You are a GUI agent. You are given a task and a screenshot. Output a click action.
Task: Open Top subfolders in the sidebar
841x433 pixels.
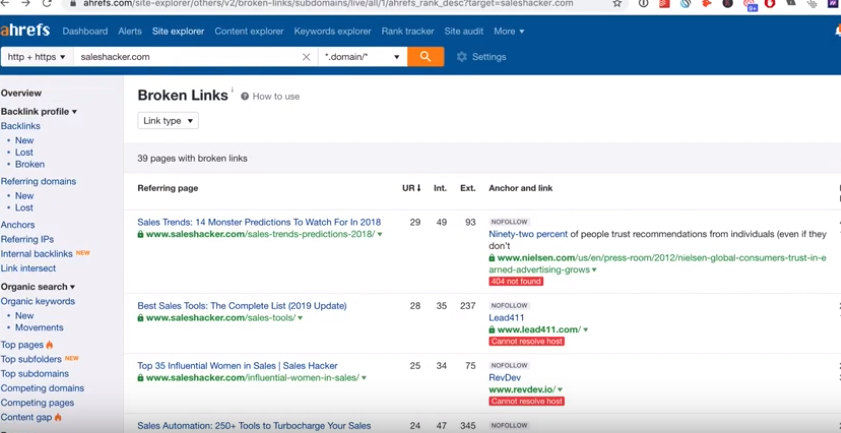pyautogui.click(x=31, y=359)
